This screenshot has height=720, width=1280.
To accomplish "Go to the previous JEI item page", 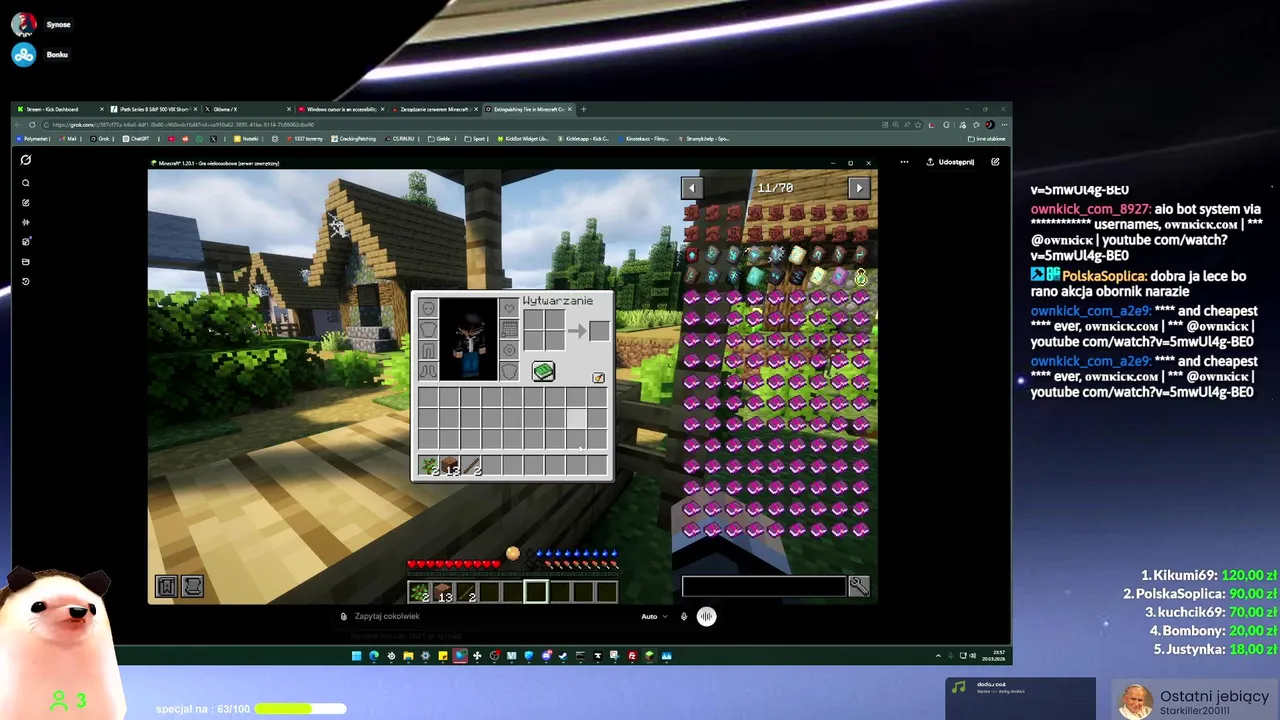I will [691, 188].
